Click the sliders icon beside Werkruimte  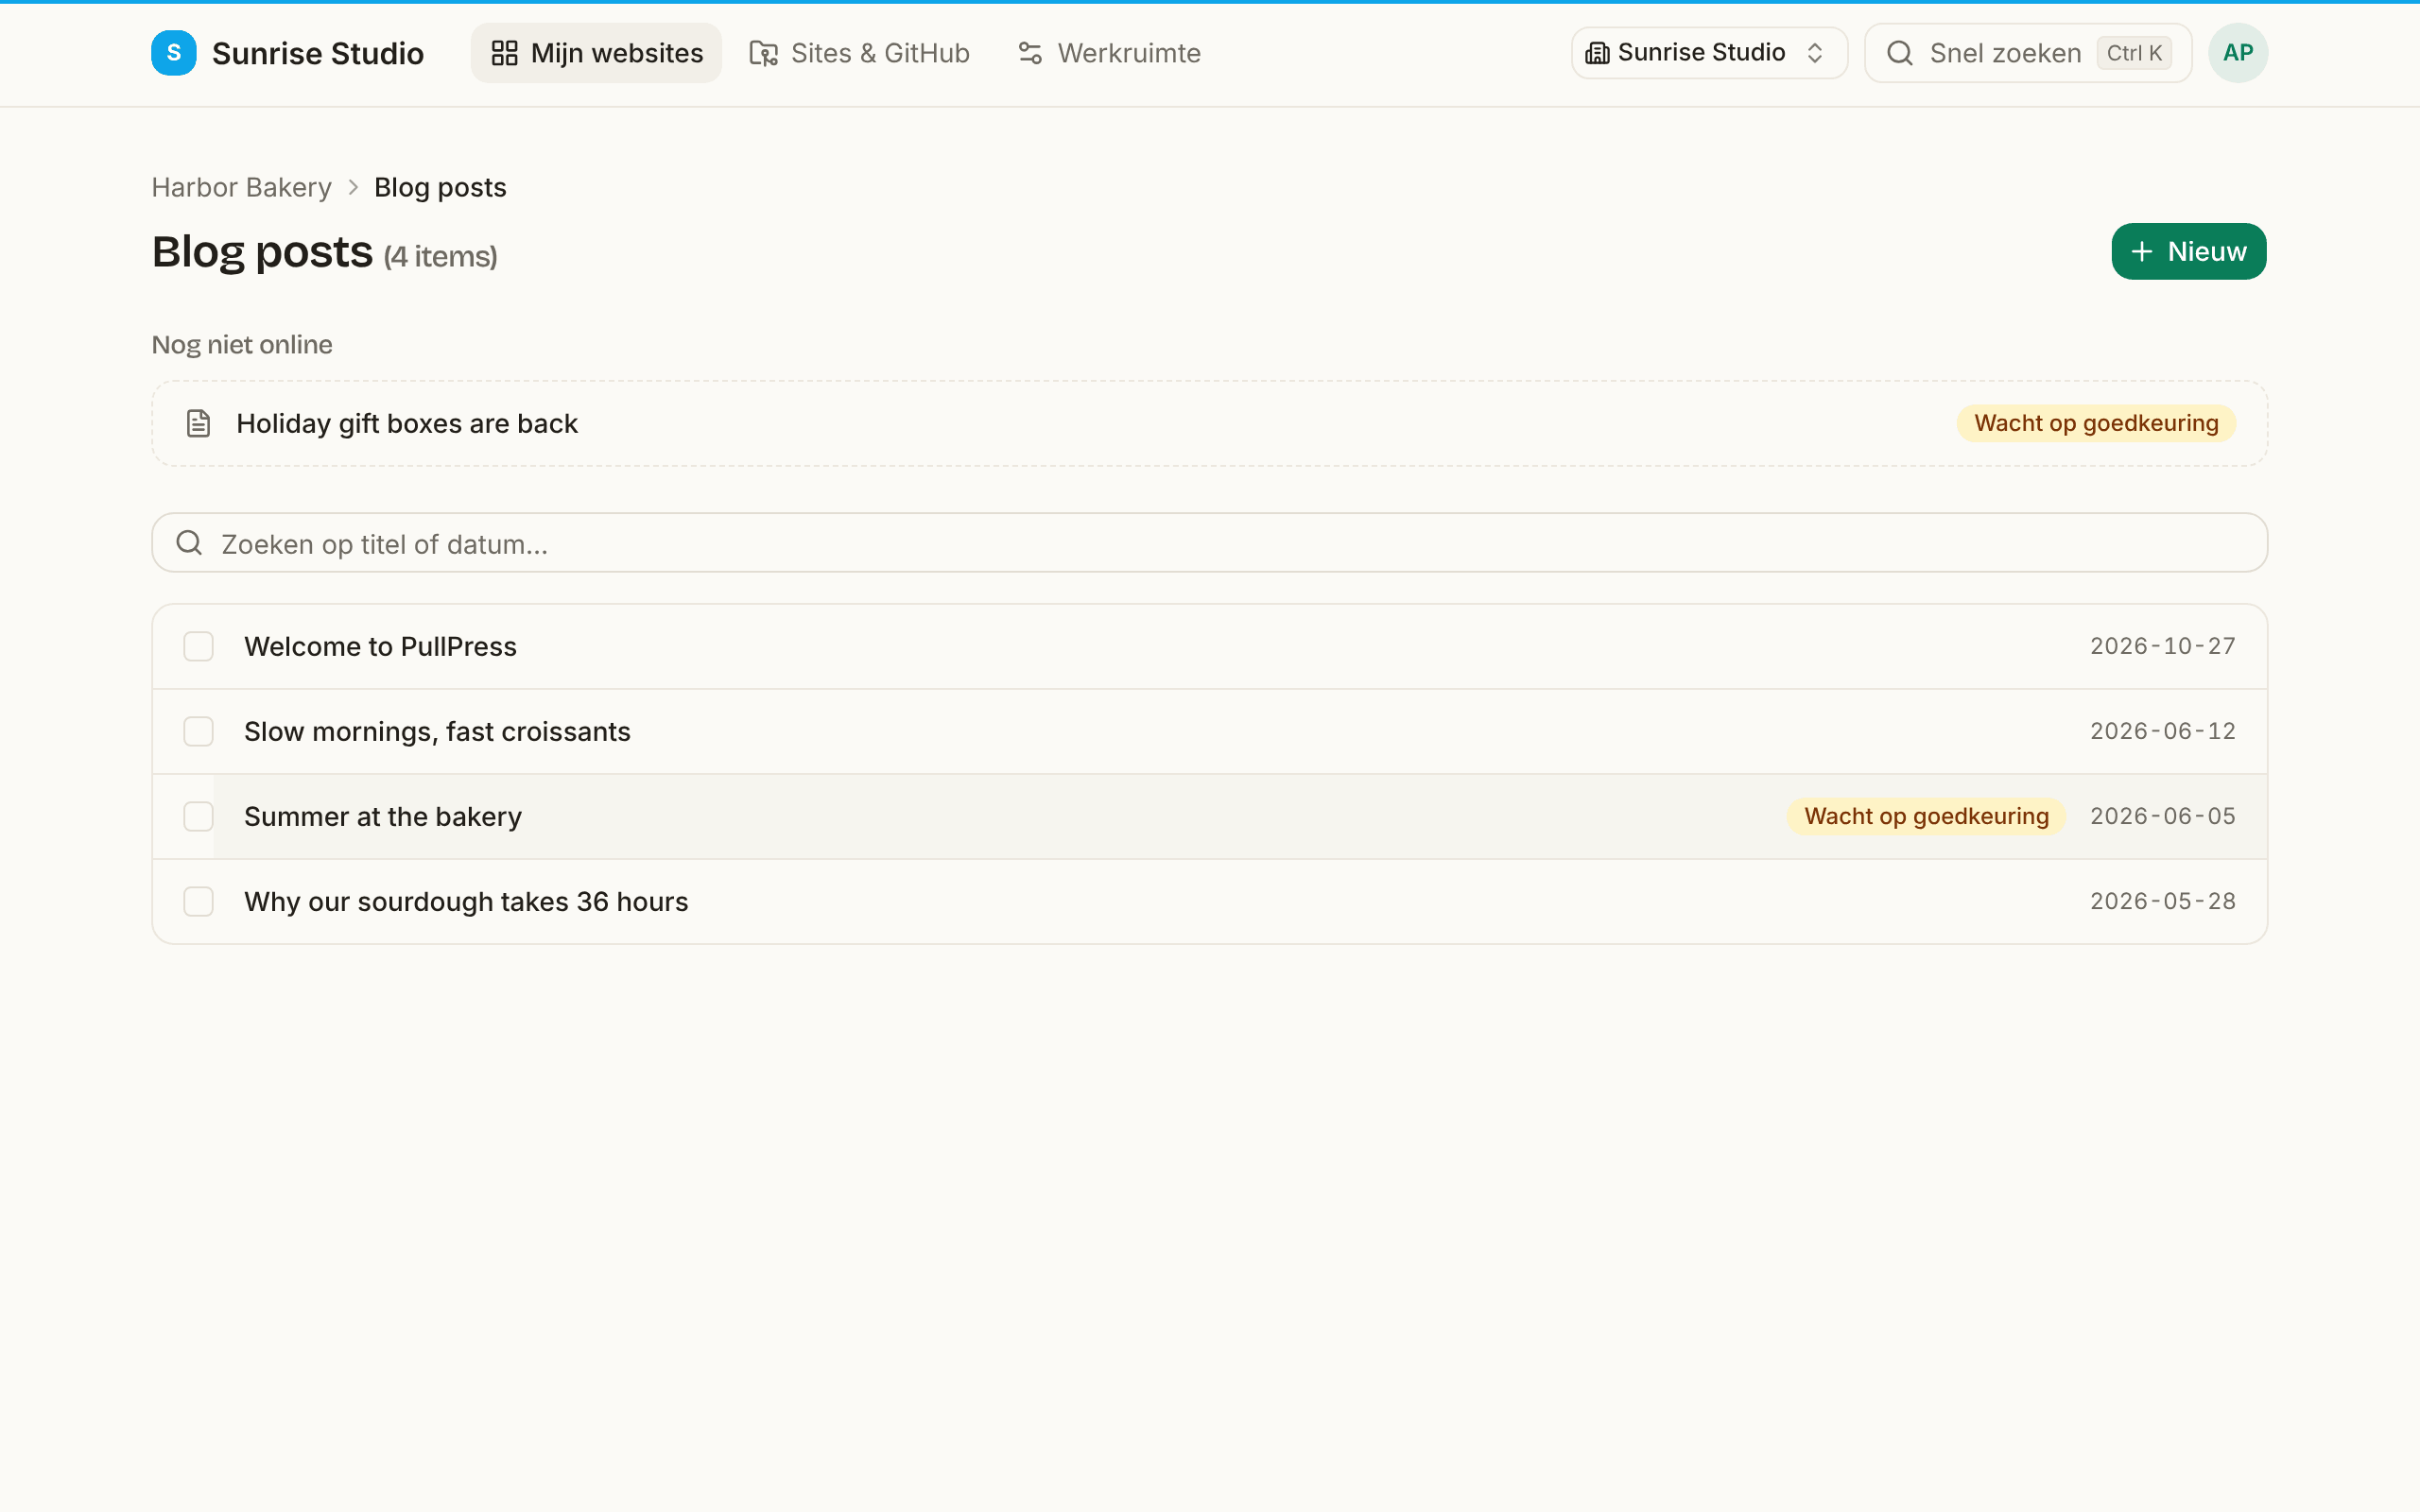click(x=1030, y=53)
